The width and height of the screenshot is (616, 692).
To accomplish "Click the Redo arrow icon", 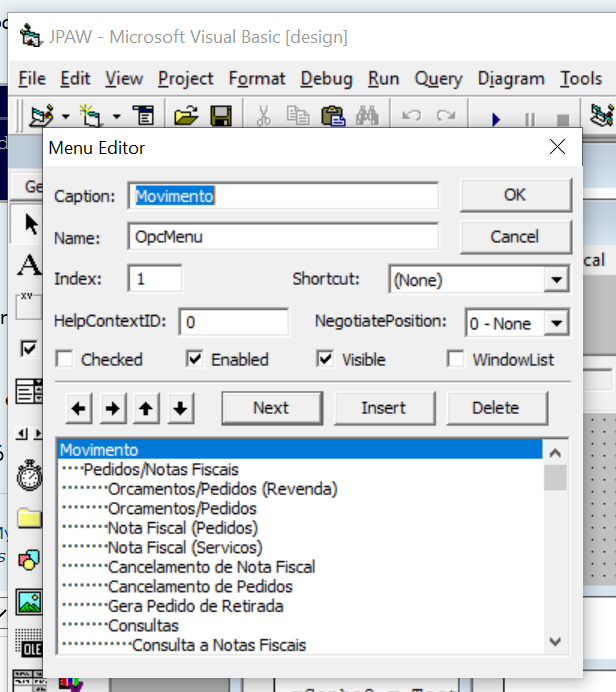I will pos(446,116).
